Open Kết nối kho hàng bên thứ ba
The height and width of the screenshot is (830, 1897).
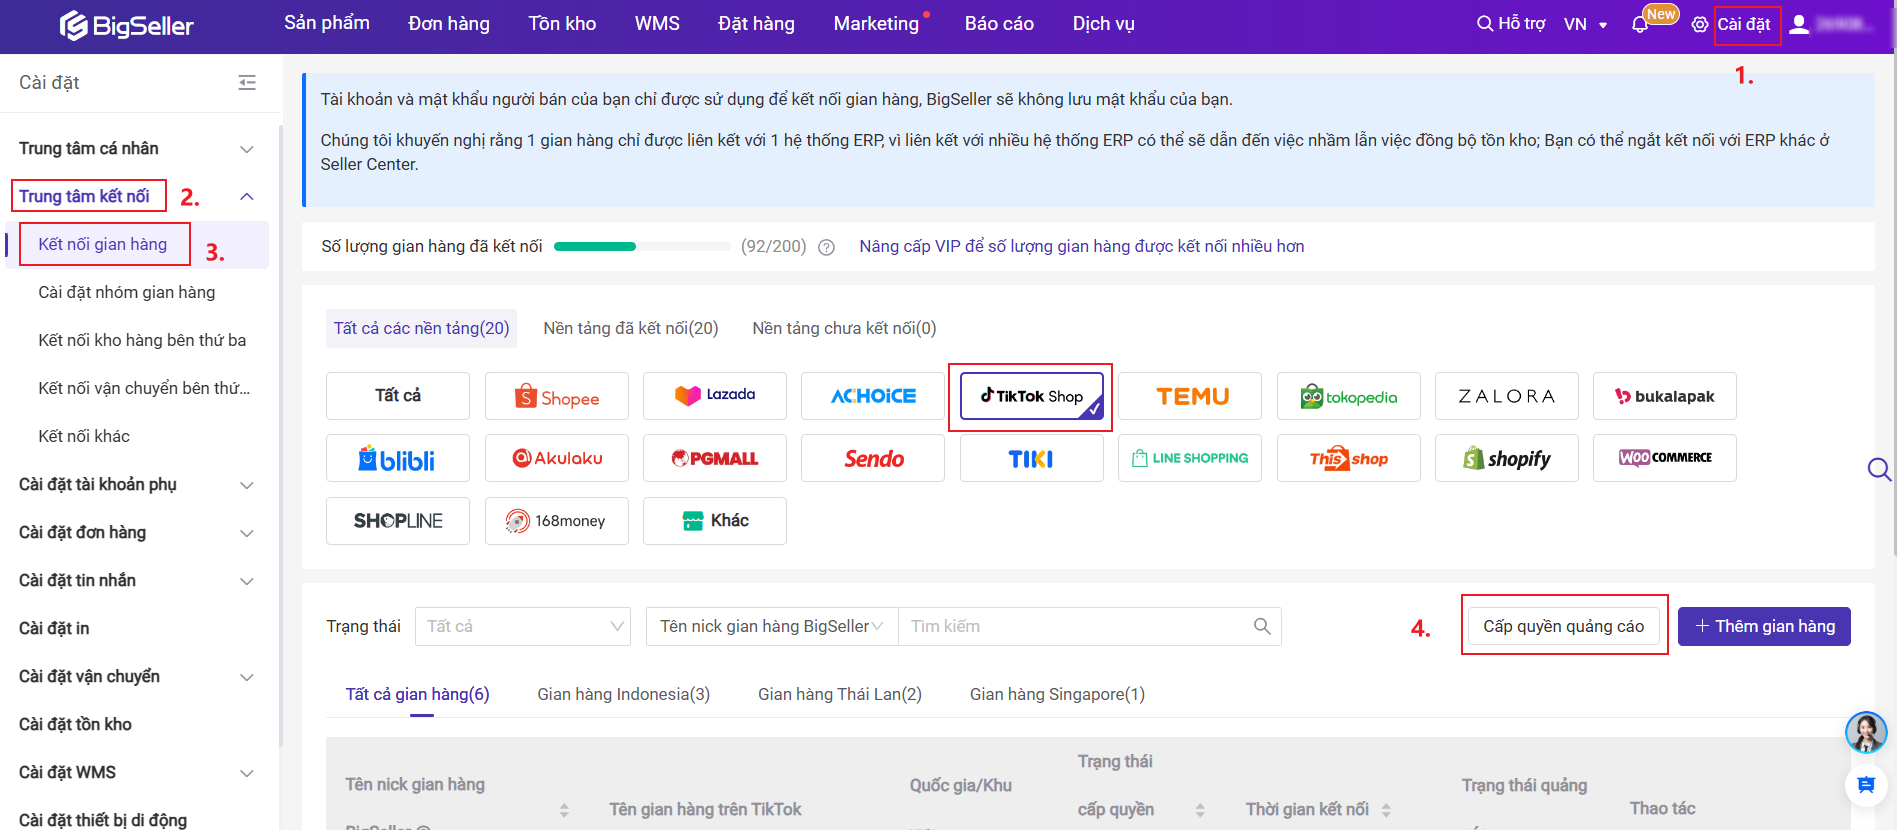click(x=142, y=340)
